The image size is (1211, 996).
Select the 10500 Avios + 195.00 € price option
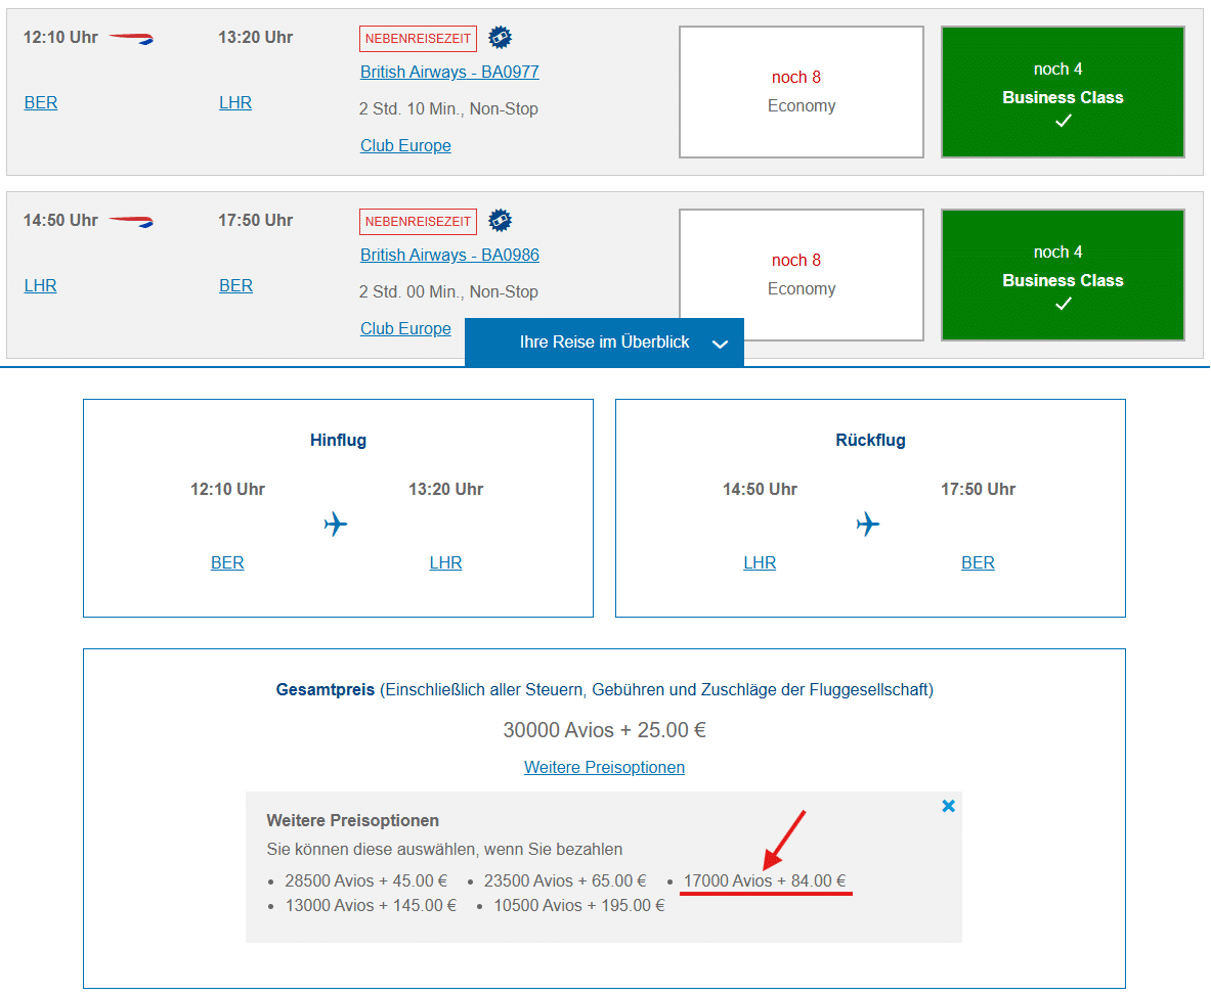click(x=581, y=905)
